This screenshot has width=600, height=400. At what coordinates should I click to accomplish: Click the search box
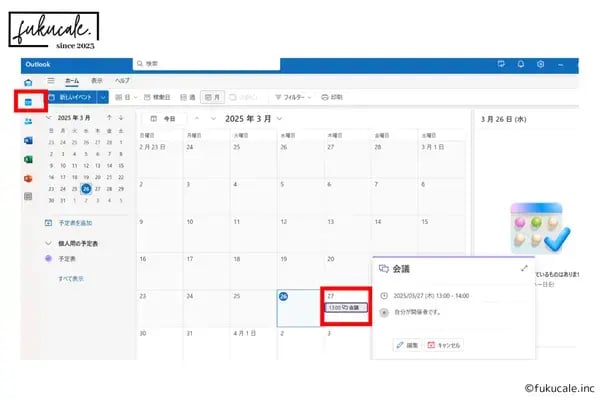[x=207, y=64]
